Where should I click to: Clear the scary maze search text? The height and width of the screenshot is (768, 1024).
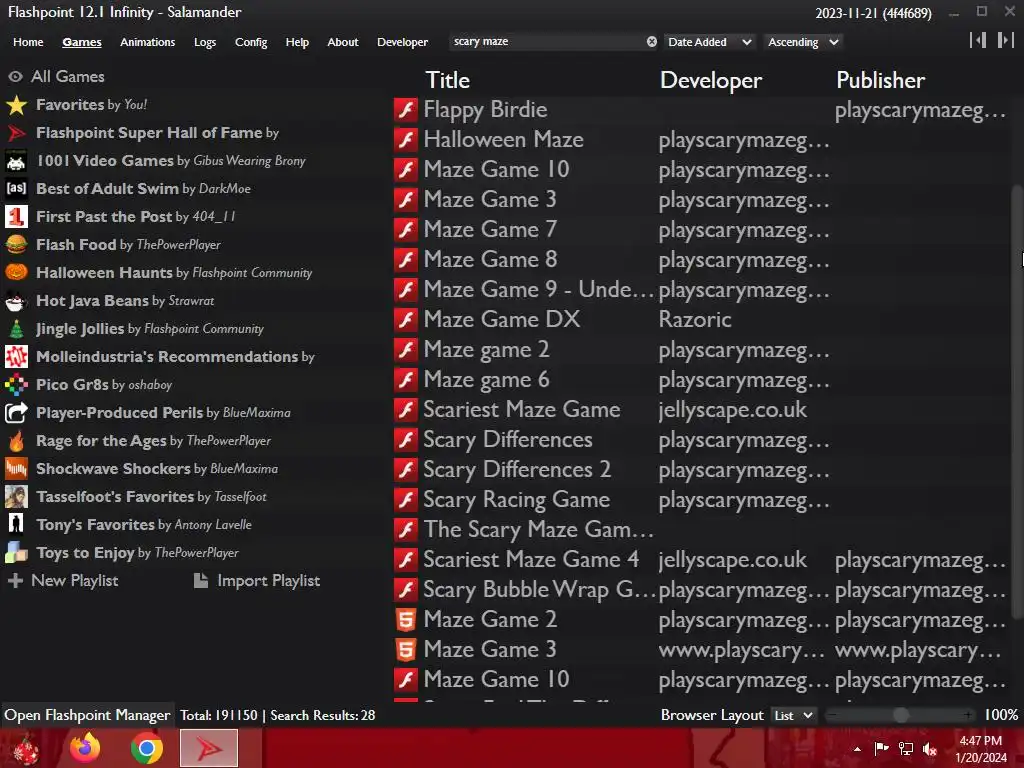click(x=652, y=42)
